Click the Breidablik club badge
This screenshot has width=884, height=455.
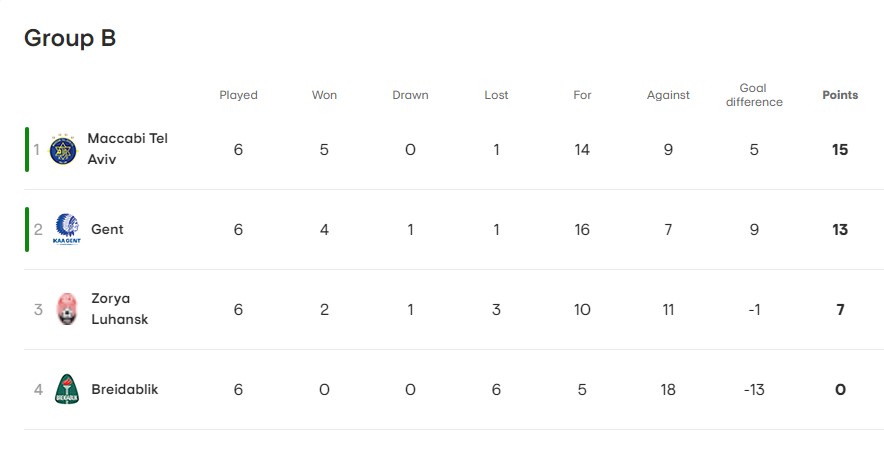click(66, 390)
